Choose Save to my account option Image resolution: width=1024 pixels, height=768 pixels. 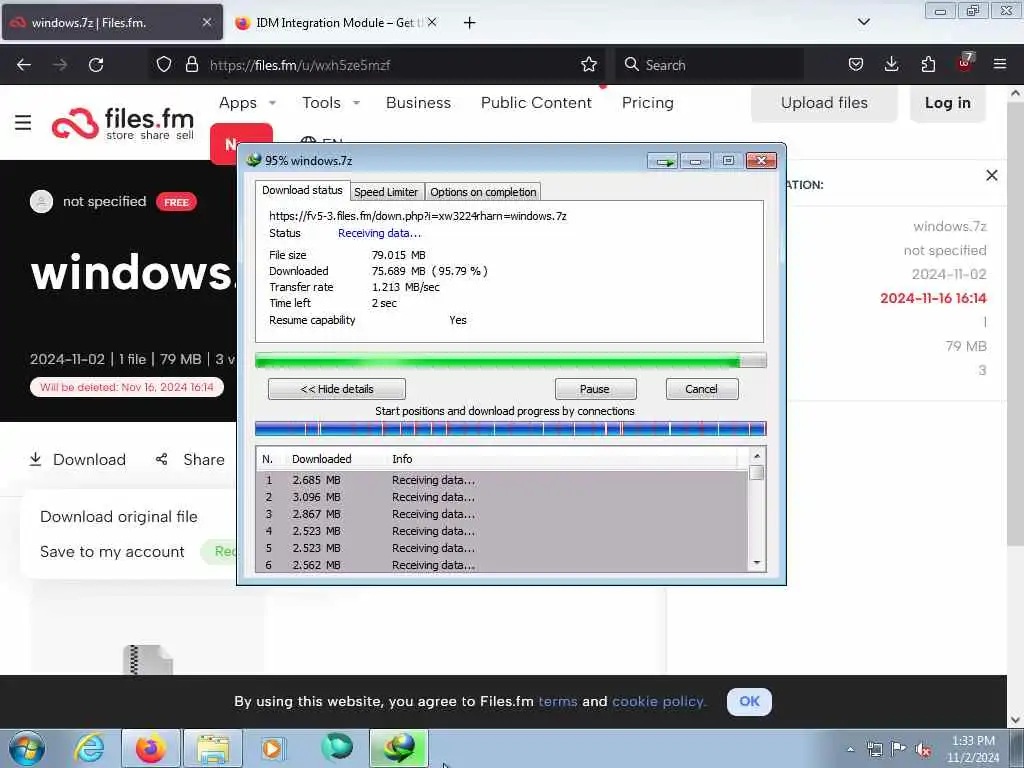pos(112,552)
